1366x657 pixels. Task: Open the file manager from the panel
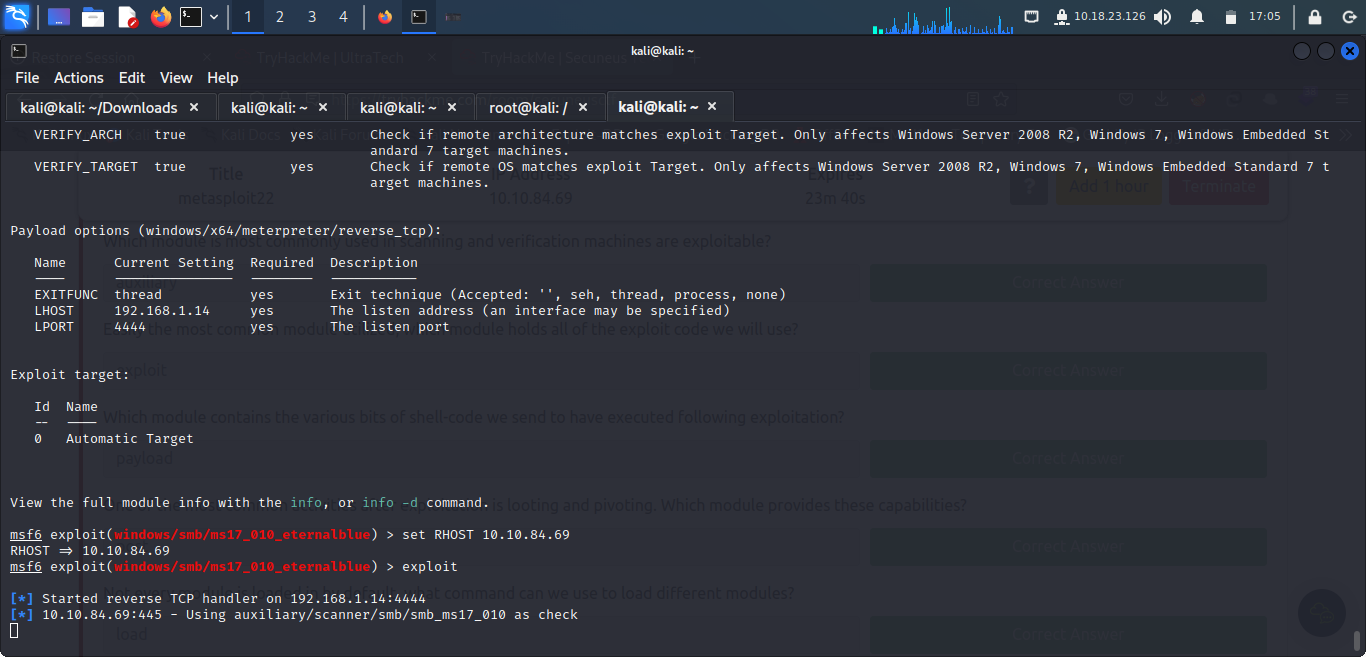tap(93, 17)
